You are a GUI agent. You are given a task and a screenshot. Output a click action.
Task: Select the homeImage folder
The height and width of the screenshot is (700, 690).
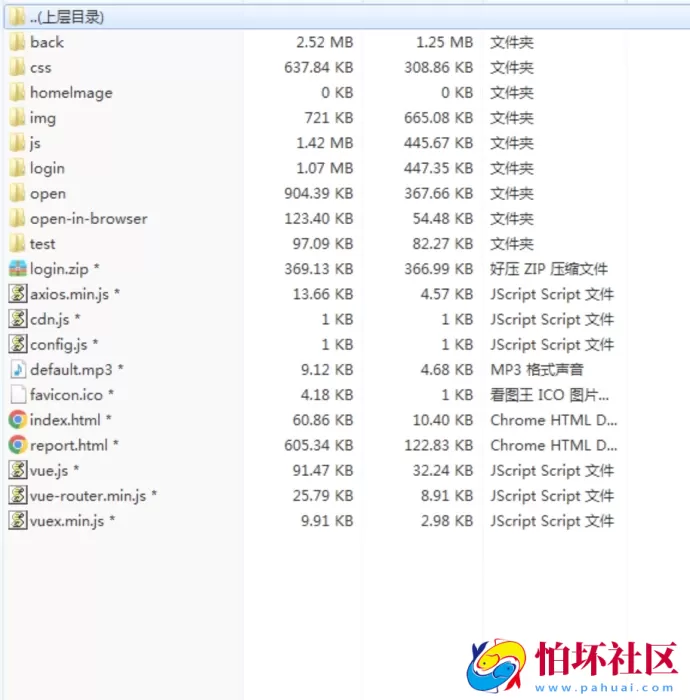[70, 93]
